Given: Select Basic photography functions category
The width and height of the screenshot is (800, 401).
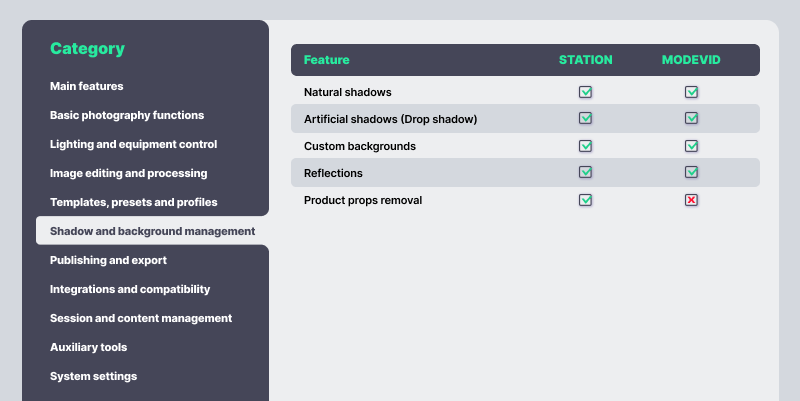Looking at the screenshot, I should (127, 115).
